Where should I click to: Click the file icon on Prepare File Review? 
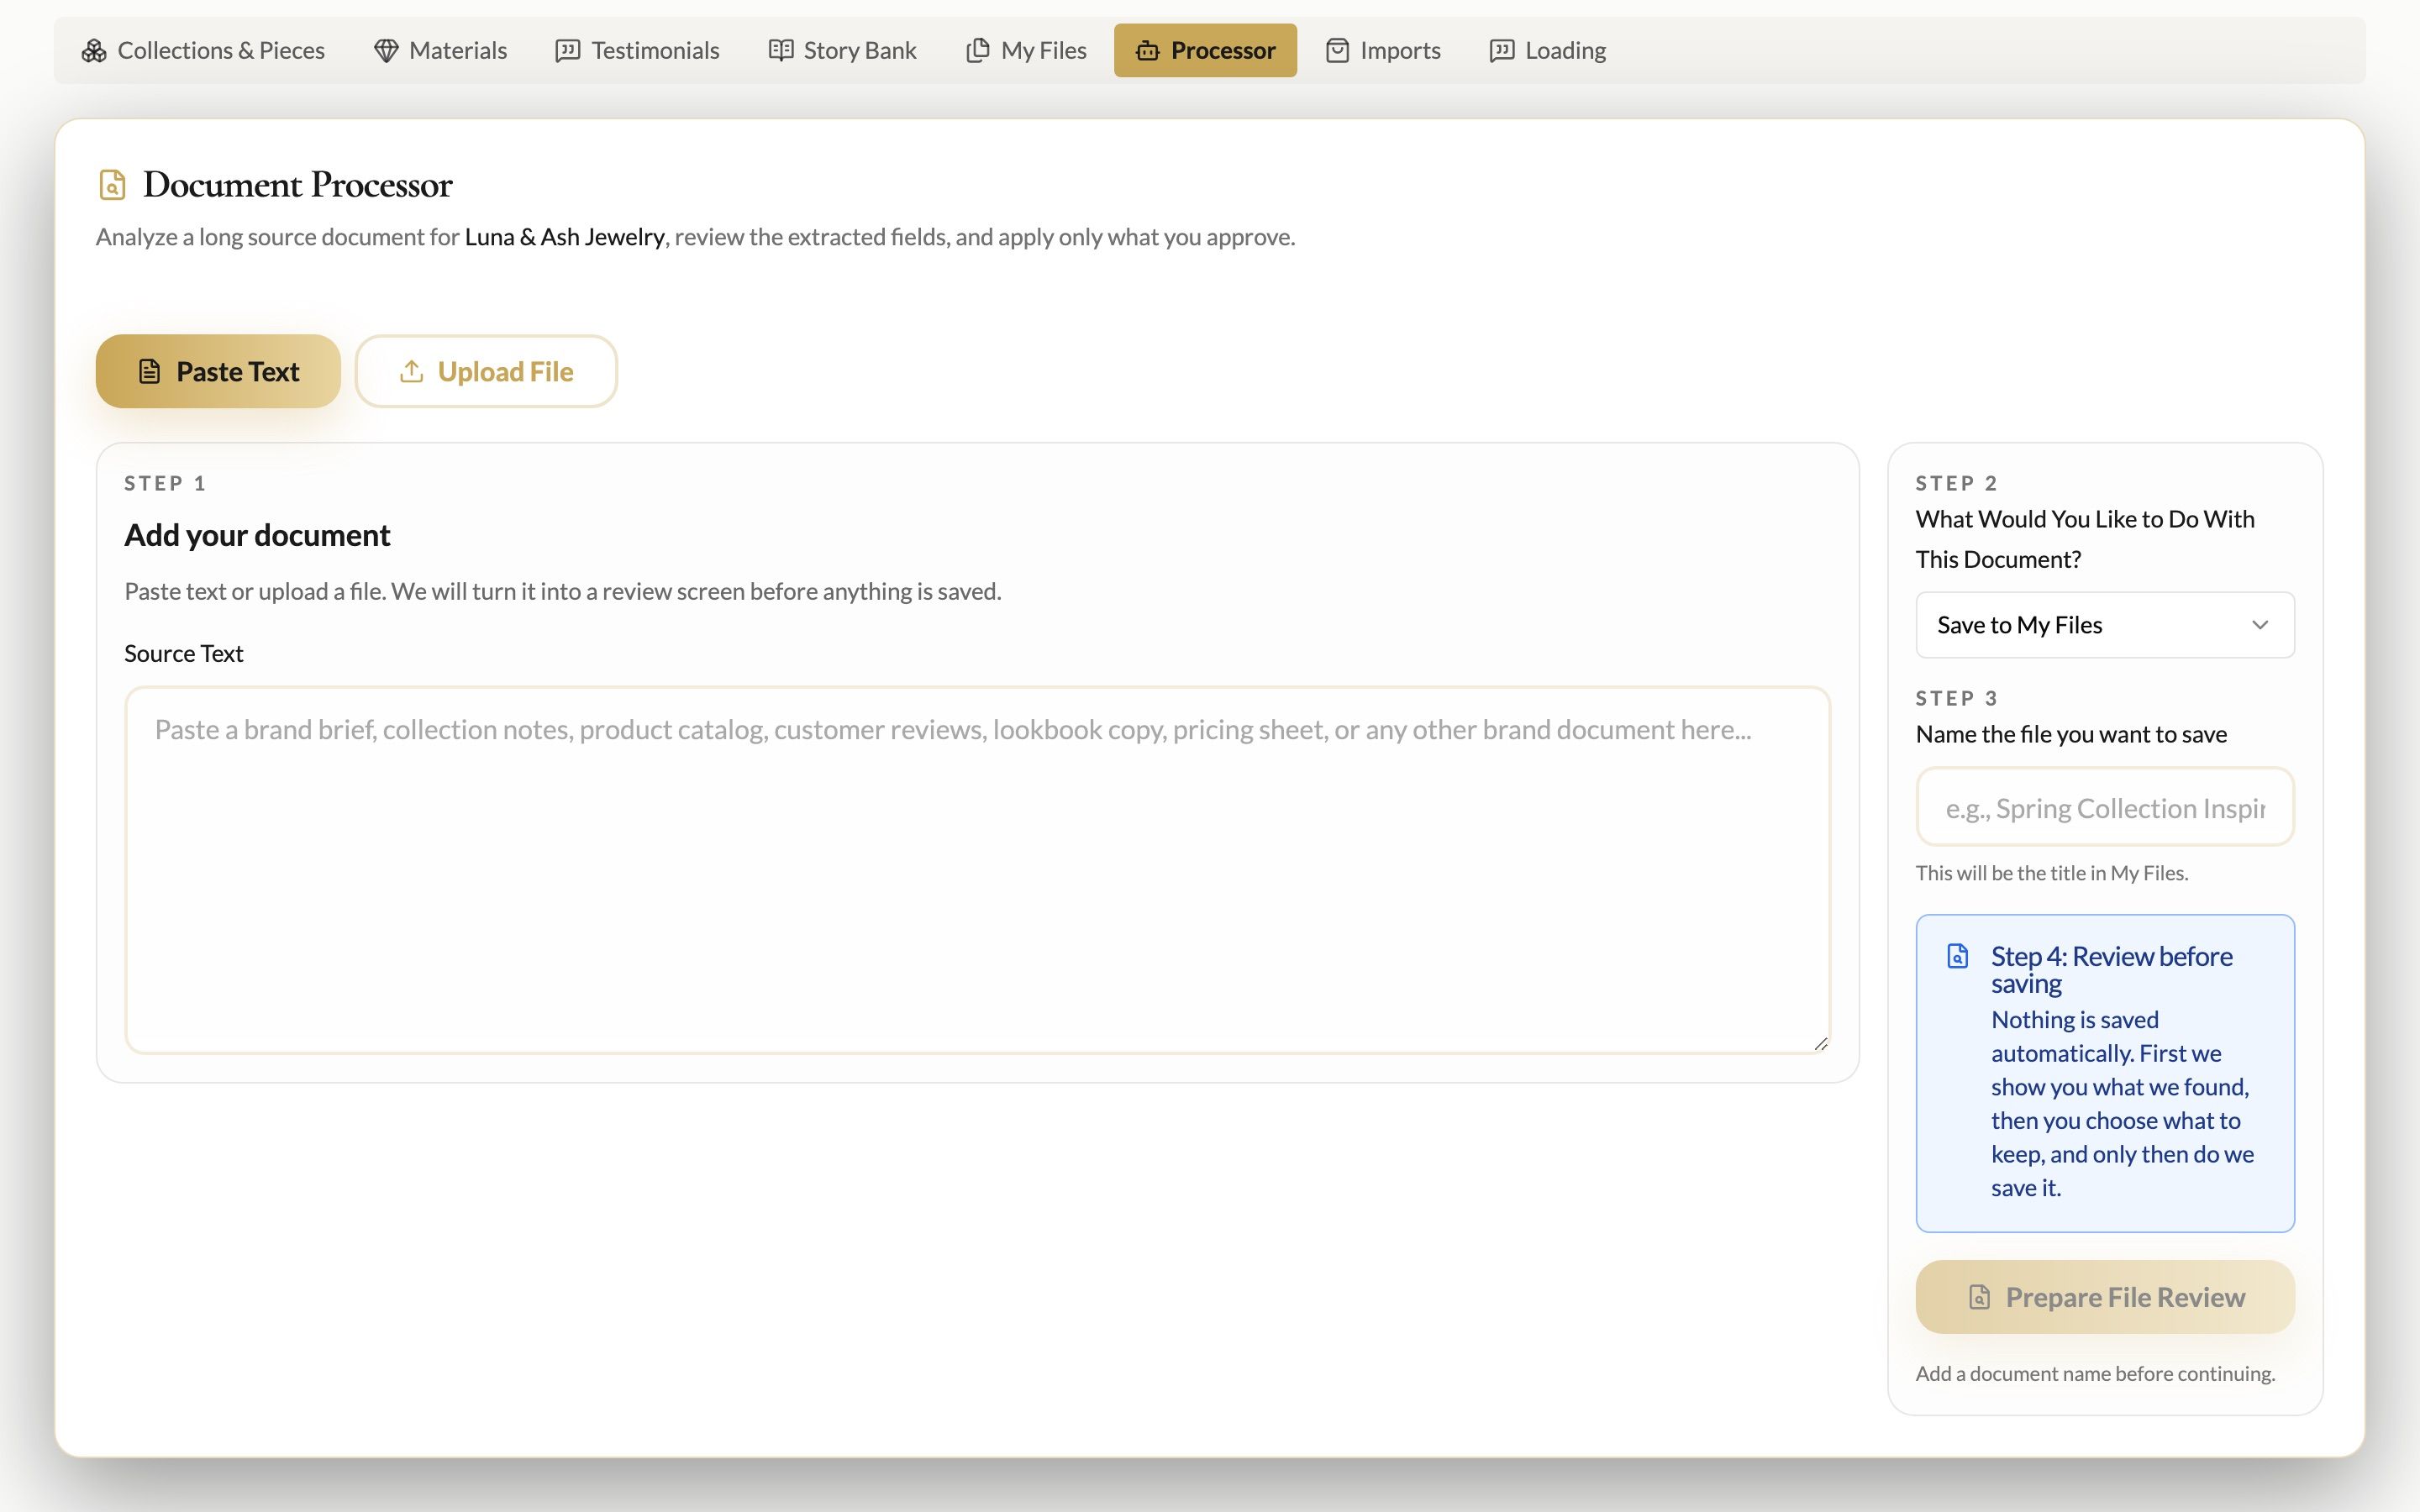point(1979,1297)
